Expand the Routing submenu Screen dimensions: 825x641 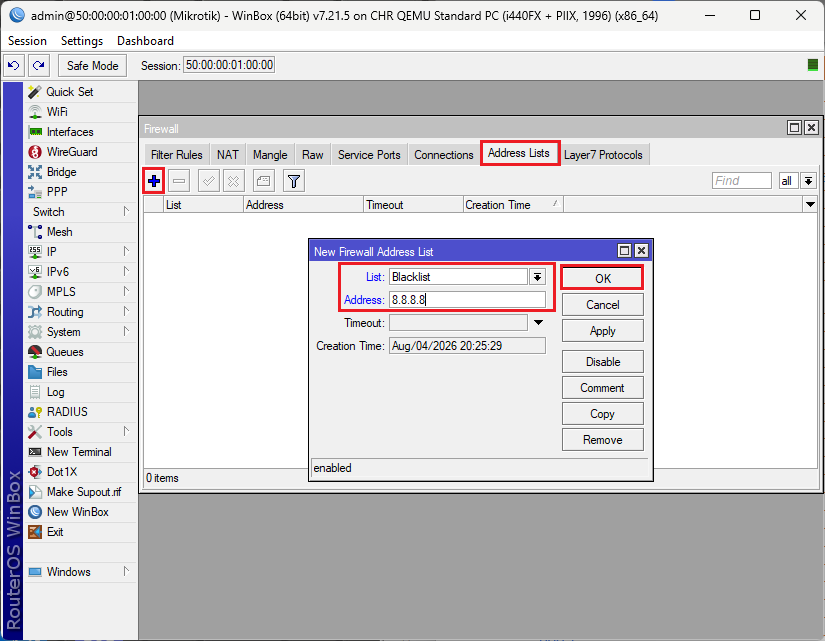pos(82,312)
